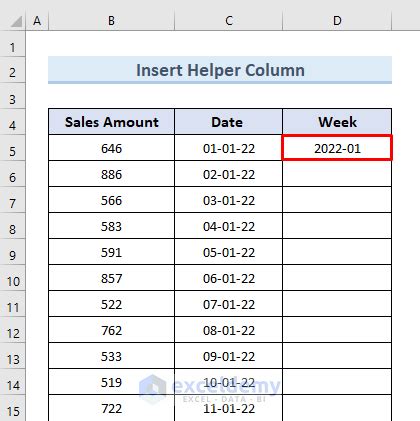Viewport: 420px width, 421px height.
Task: Select column A header
Action: 37,21
